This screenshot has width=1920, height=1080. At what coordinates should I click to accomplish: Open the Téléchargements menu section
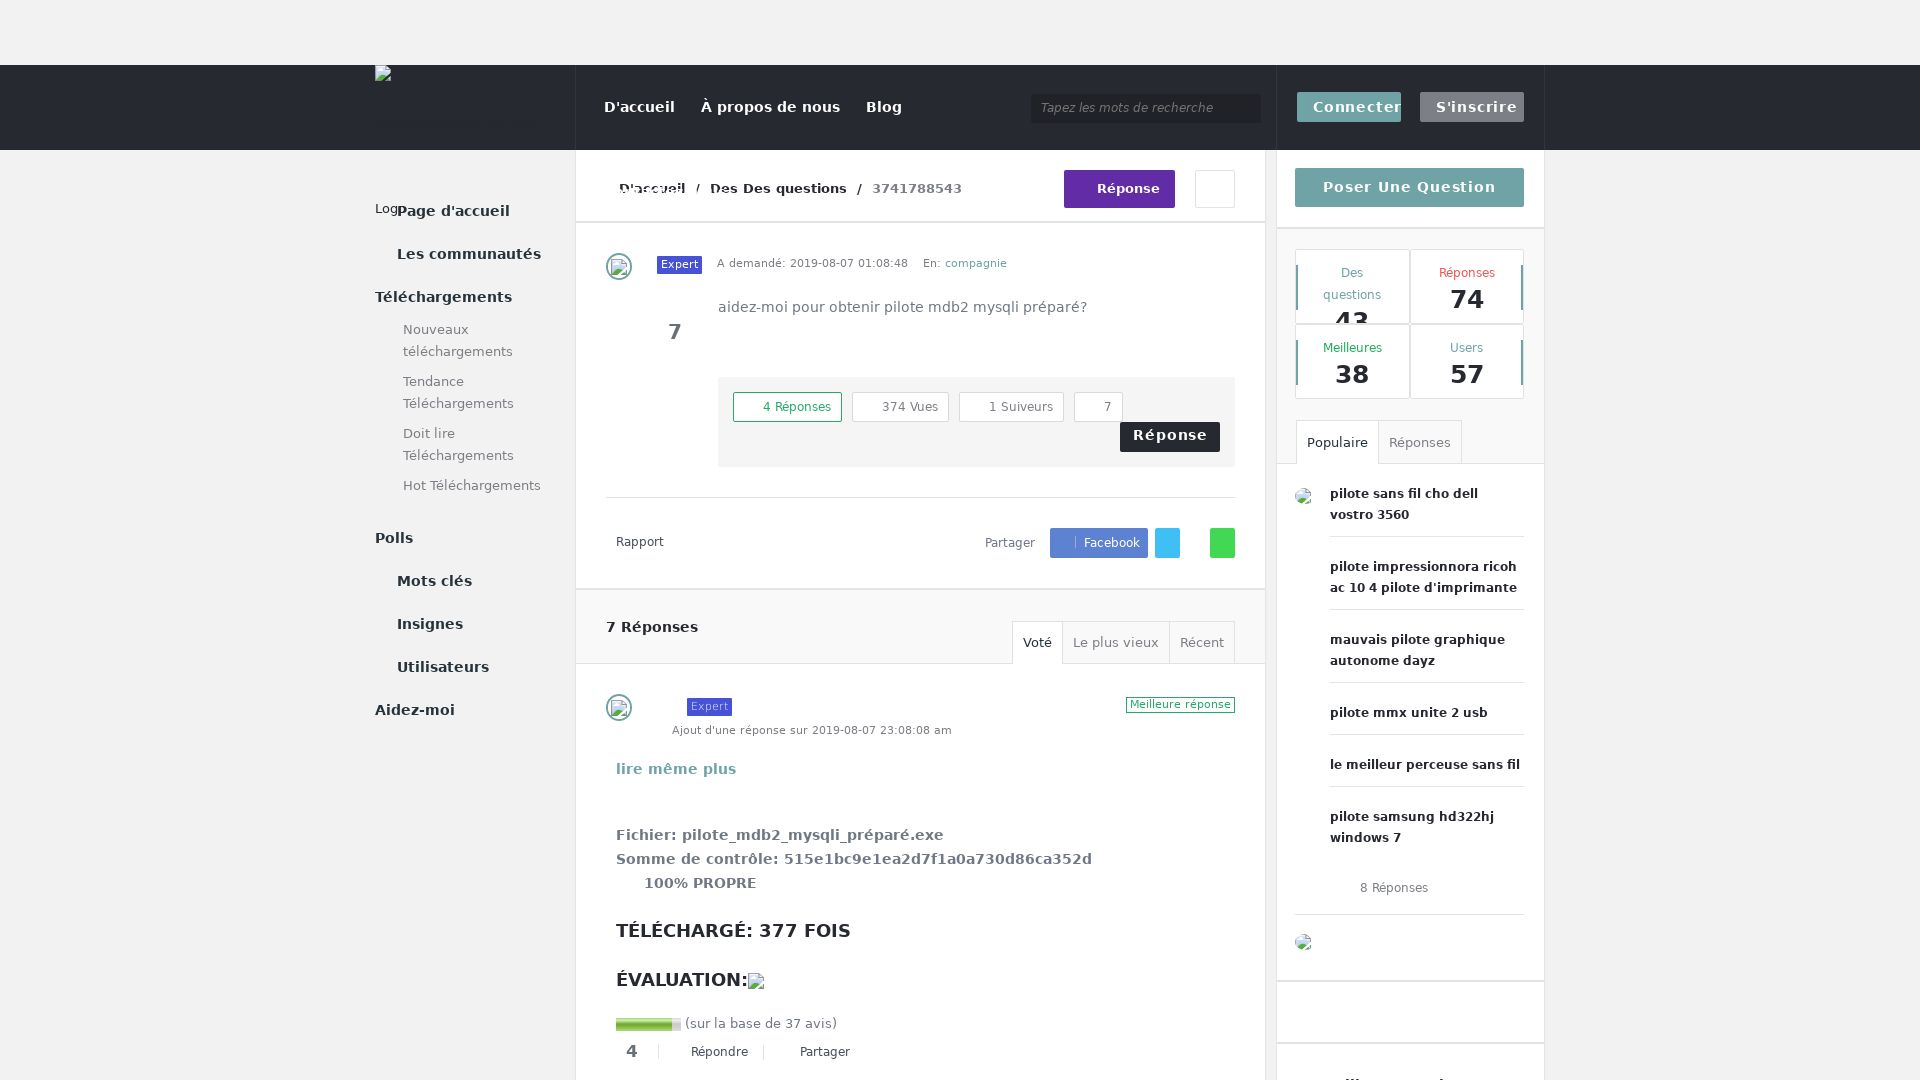click(443, 297)
